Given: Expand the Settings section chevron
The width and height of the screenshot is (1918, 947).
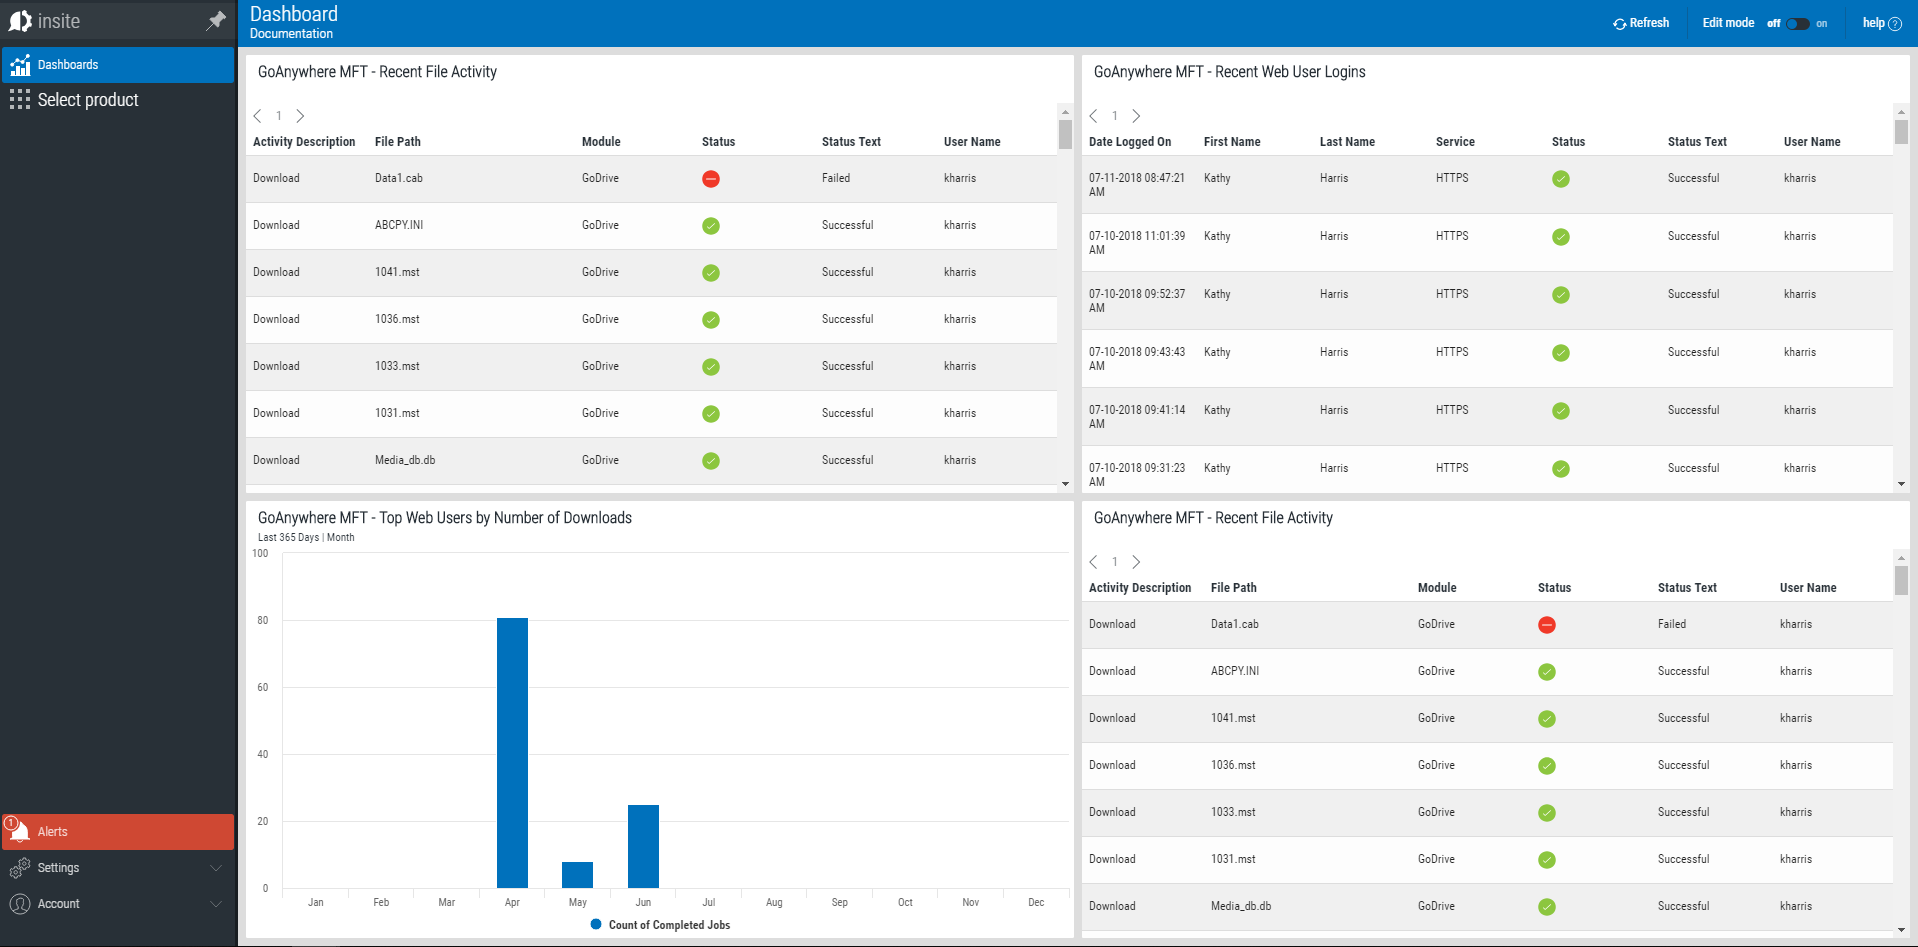Looking at the screenshot, I should (x=216, y=867).
